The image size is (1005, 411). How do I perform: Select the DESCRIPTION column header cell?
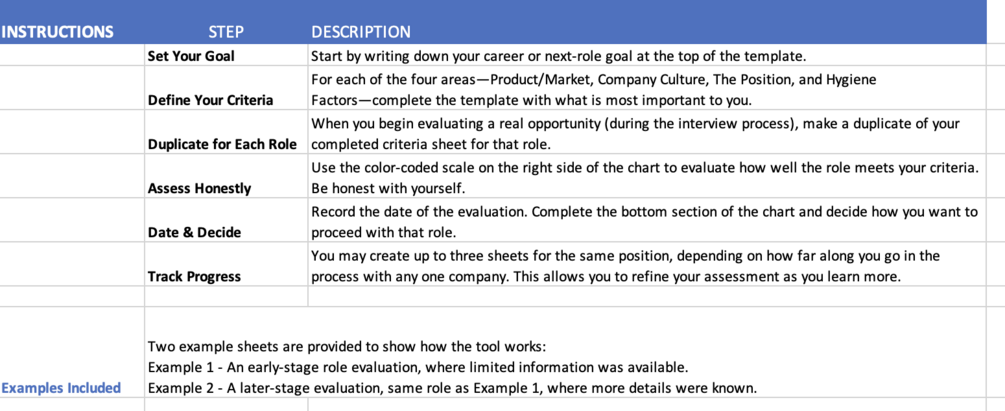tap(361, 32)
